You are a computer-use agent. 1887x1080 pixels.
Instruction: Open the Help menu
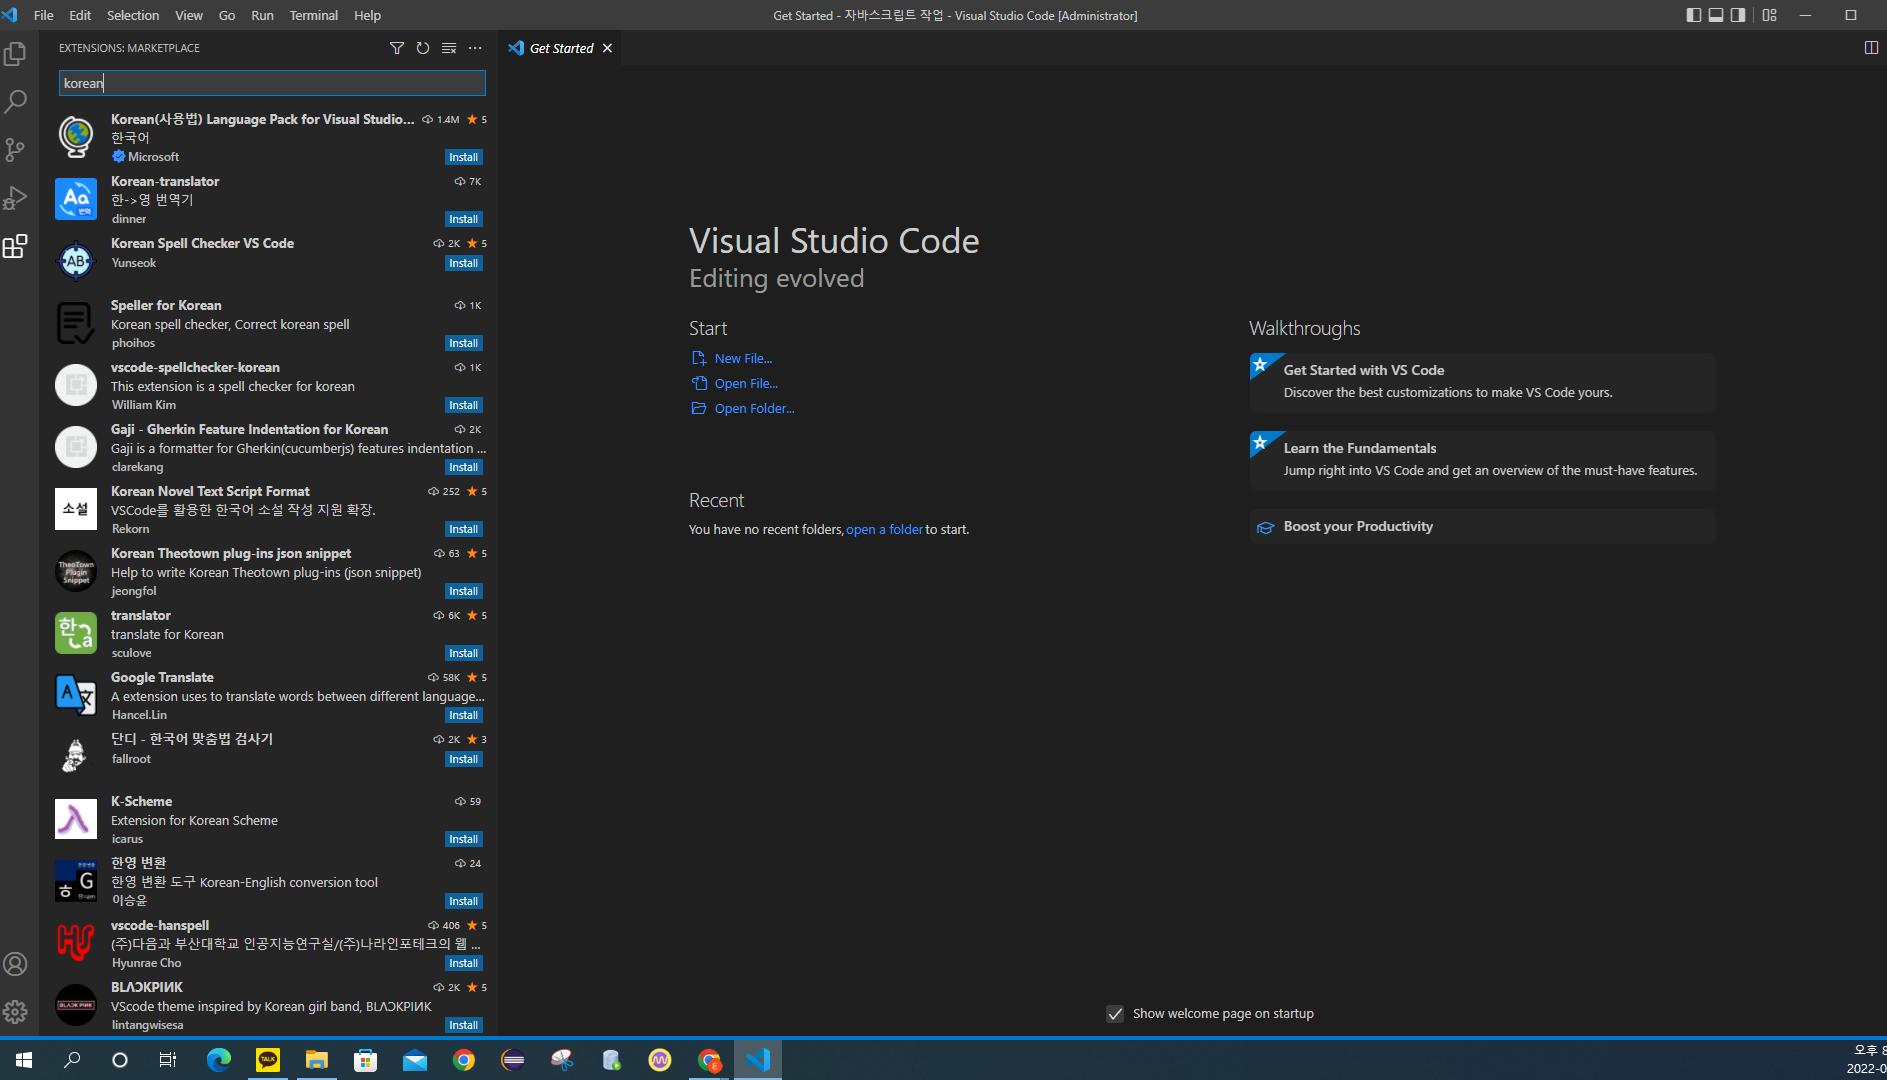367,15
